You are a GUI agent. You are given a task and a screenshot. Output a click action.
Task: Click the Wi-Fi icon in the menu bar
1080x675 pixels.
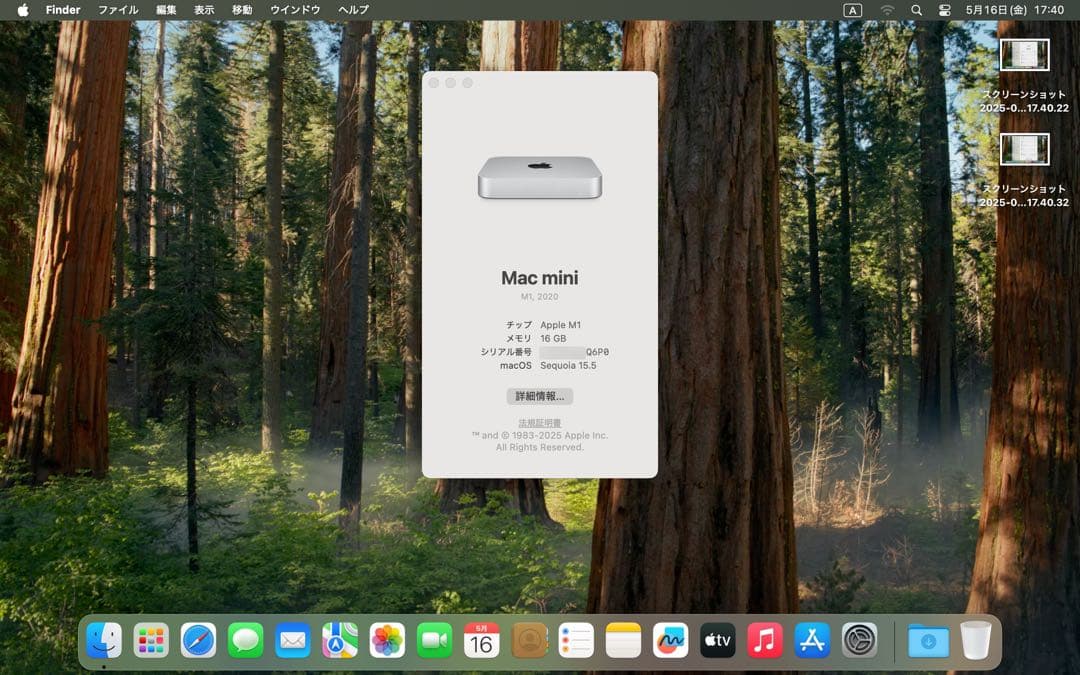click(888, 10)
